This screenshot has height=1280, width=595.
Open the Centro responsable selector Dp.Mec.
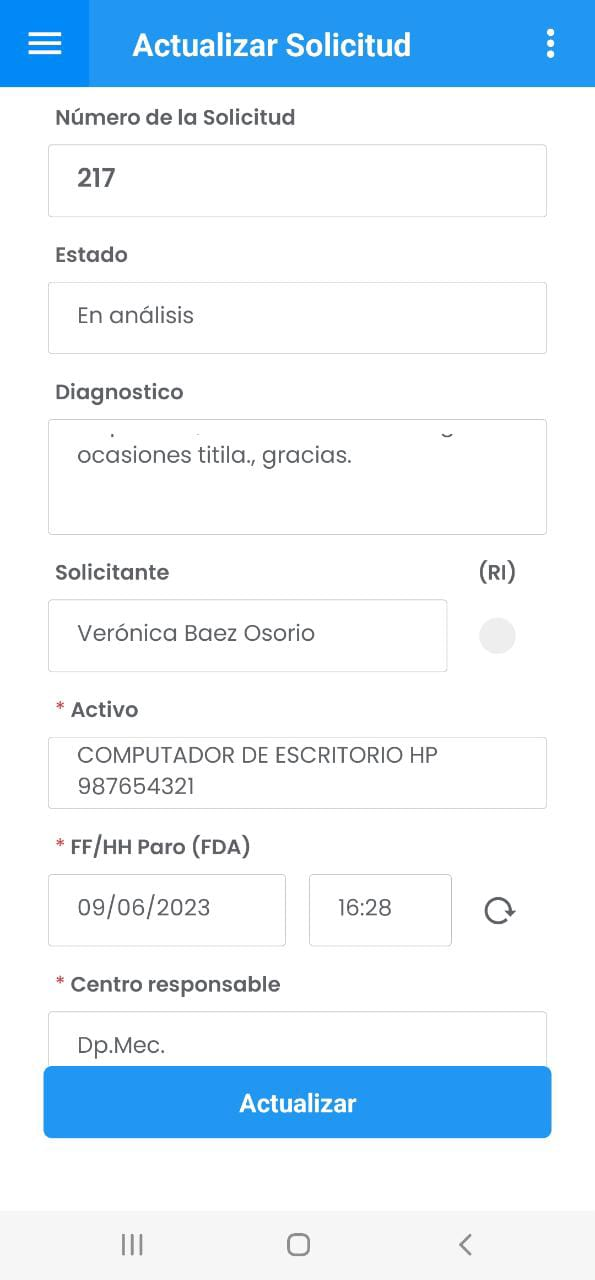click(297, 1040)
